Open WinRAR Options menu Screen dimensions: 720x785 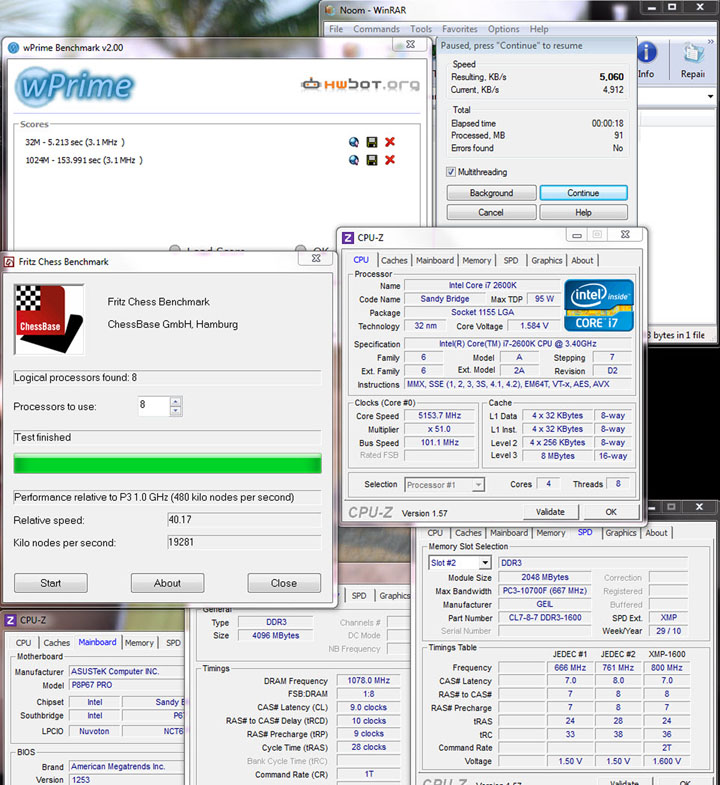(x=503, y=29)
